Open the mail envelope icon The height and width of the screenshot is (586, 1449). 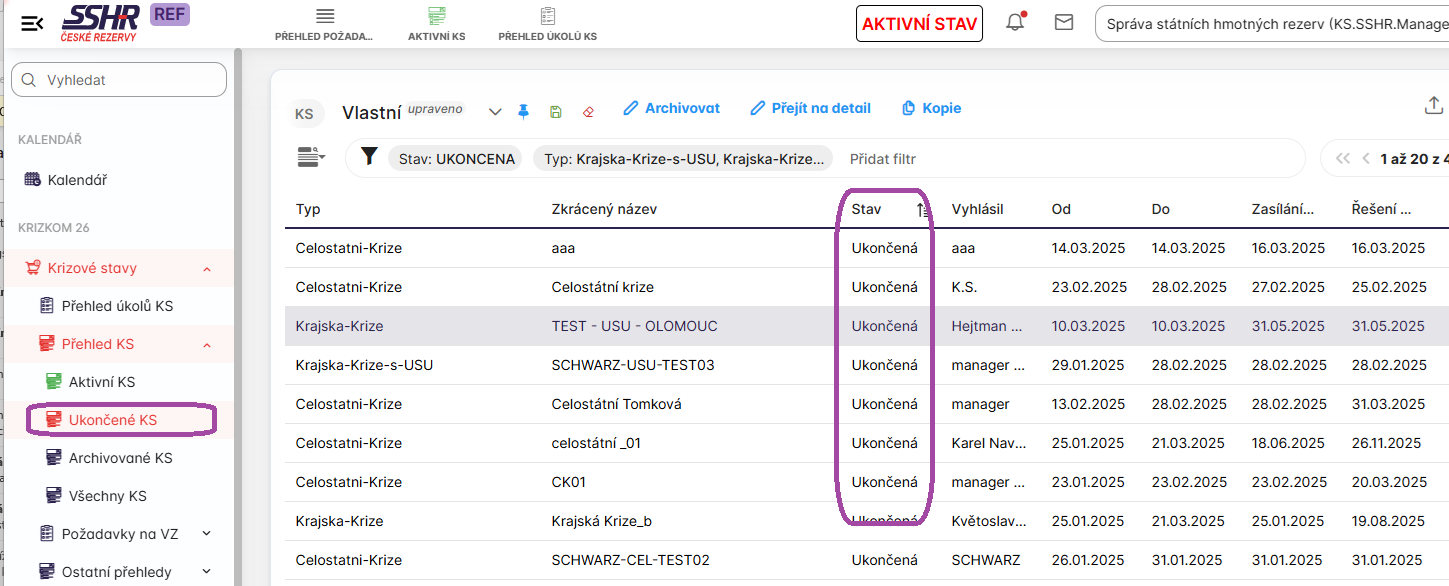pos(1064,22)
